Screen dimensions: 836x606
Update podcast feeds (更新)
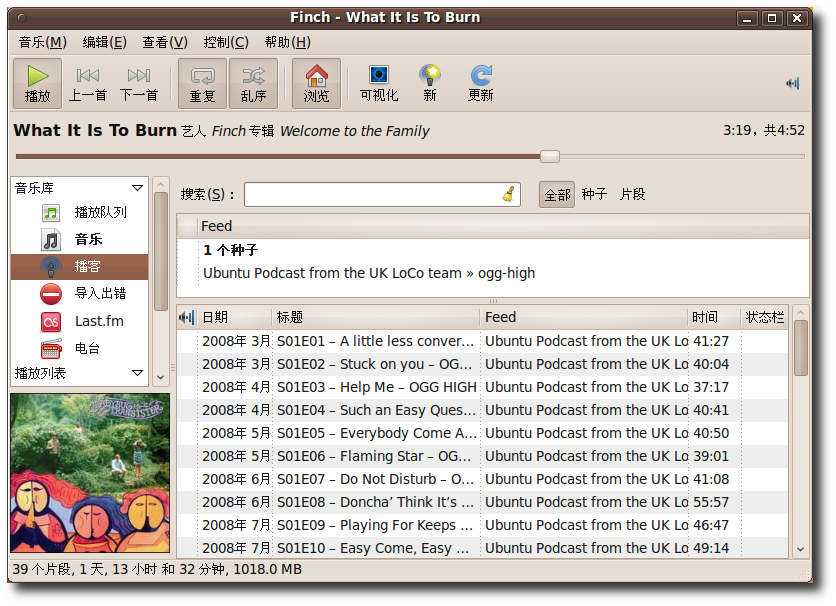(480, 84)
